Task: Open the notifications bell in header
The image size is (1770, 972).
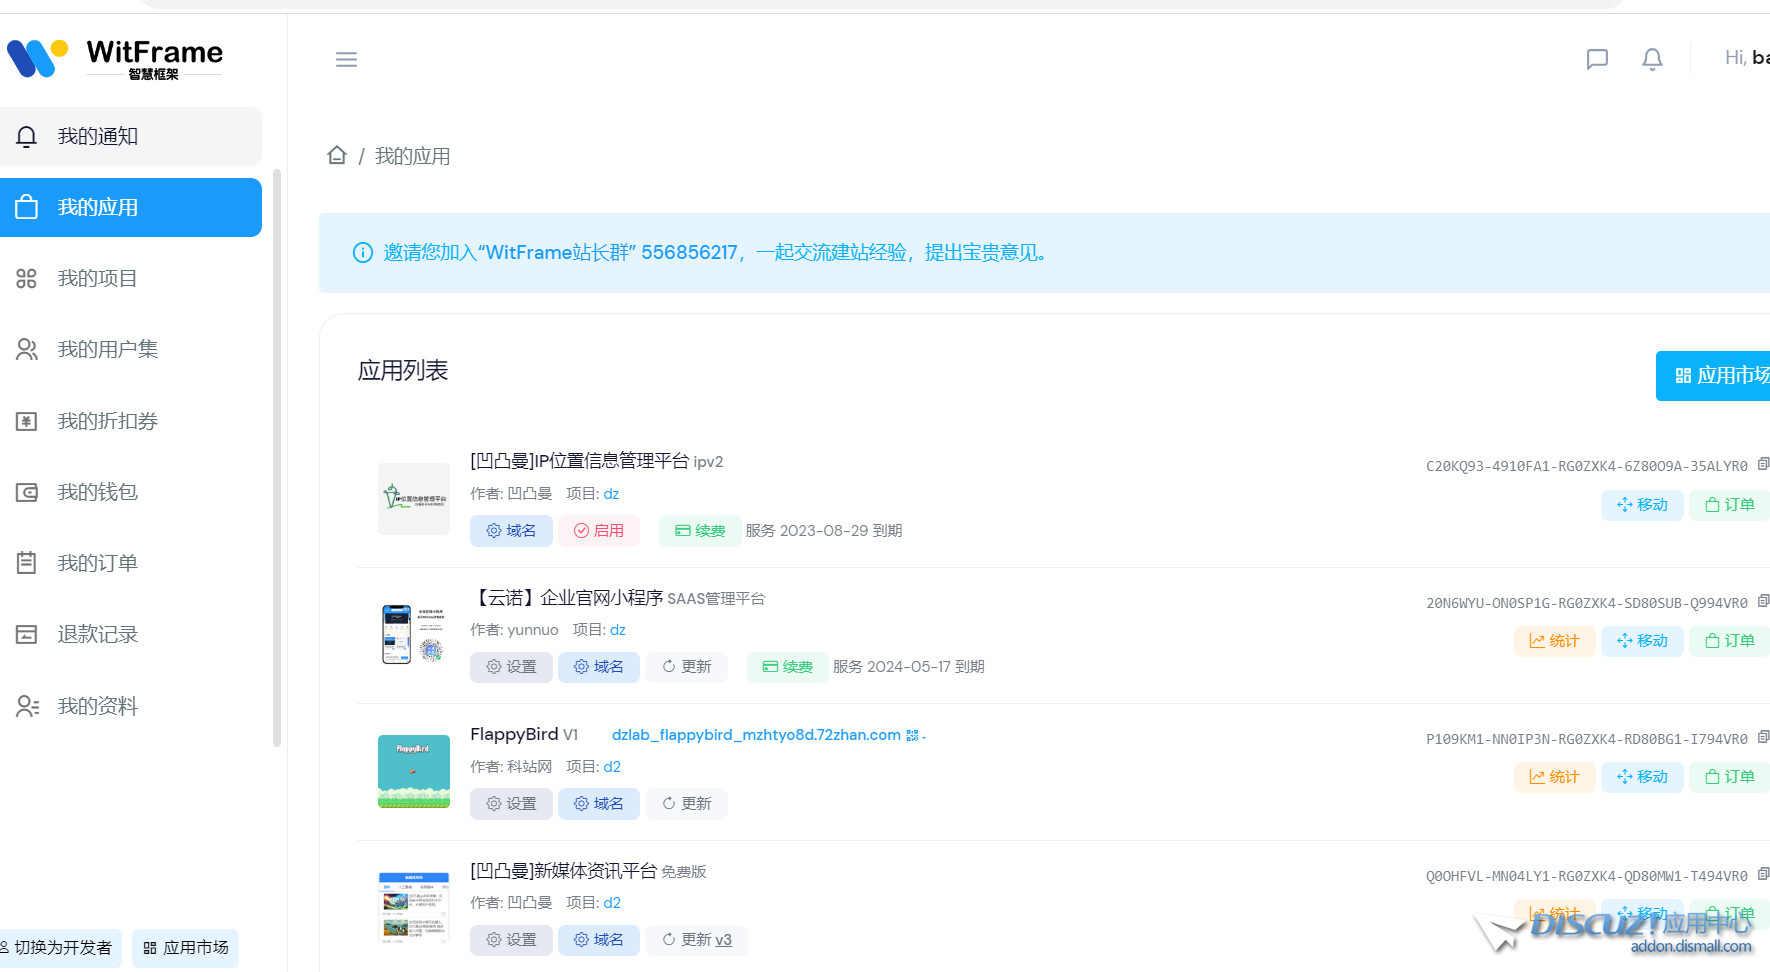Action: (x=1652, y=59)
